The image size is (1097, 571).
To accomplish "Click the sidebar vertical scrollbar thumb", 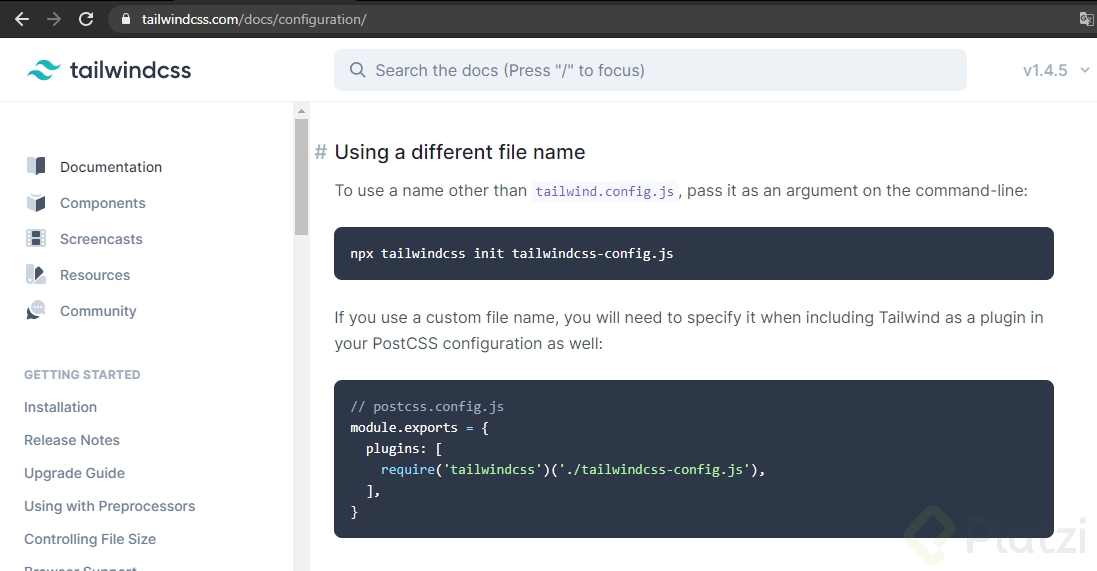I will pos(301,177).
